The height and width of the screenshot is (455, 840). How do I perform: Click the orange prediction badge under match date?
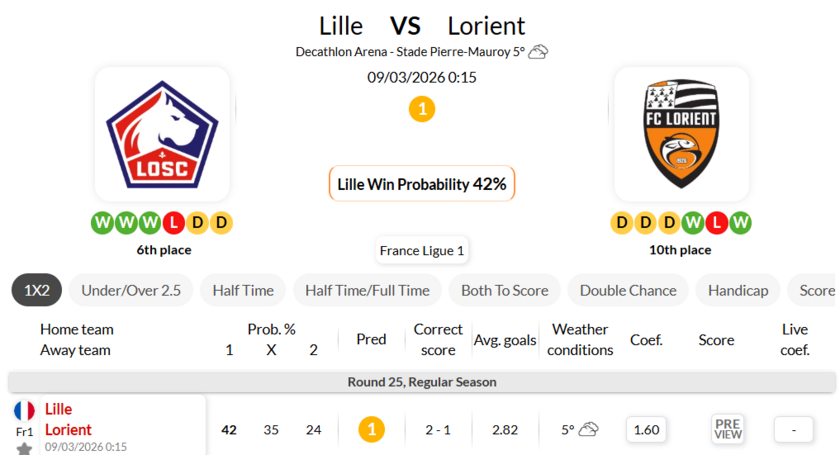(x=422, y=109)
